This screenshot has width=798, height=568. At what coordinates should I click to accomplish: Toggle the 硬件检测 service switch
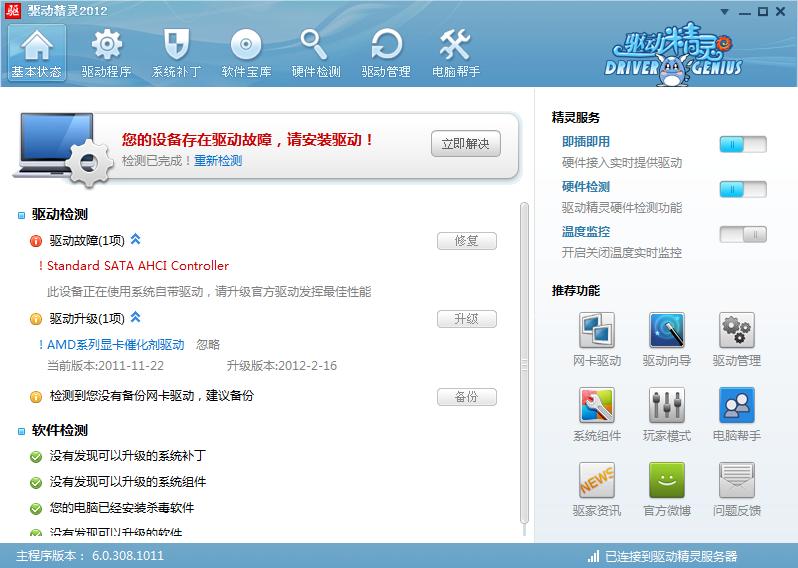point(742,189)
